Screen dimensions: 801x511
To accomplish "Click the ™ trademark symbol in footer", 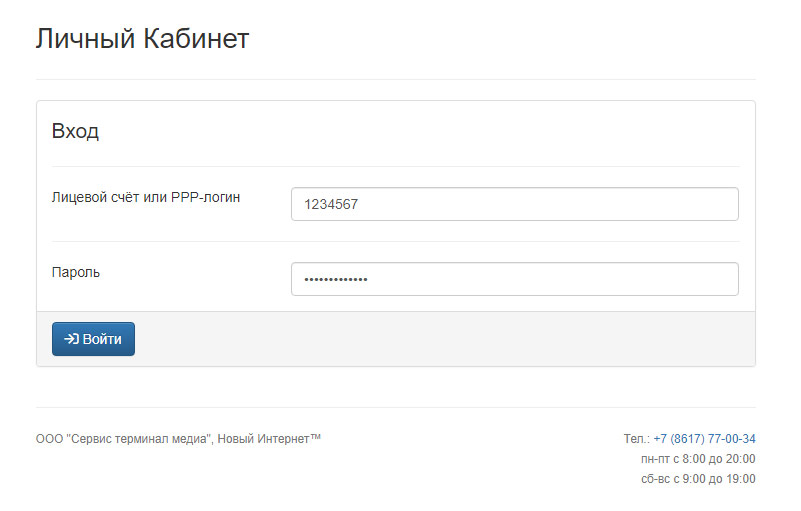I will [315, 436].
